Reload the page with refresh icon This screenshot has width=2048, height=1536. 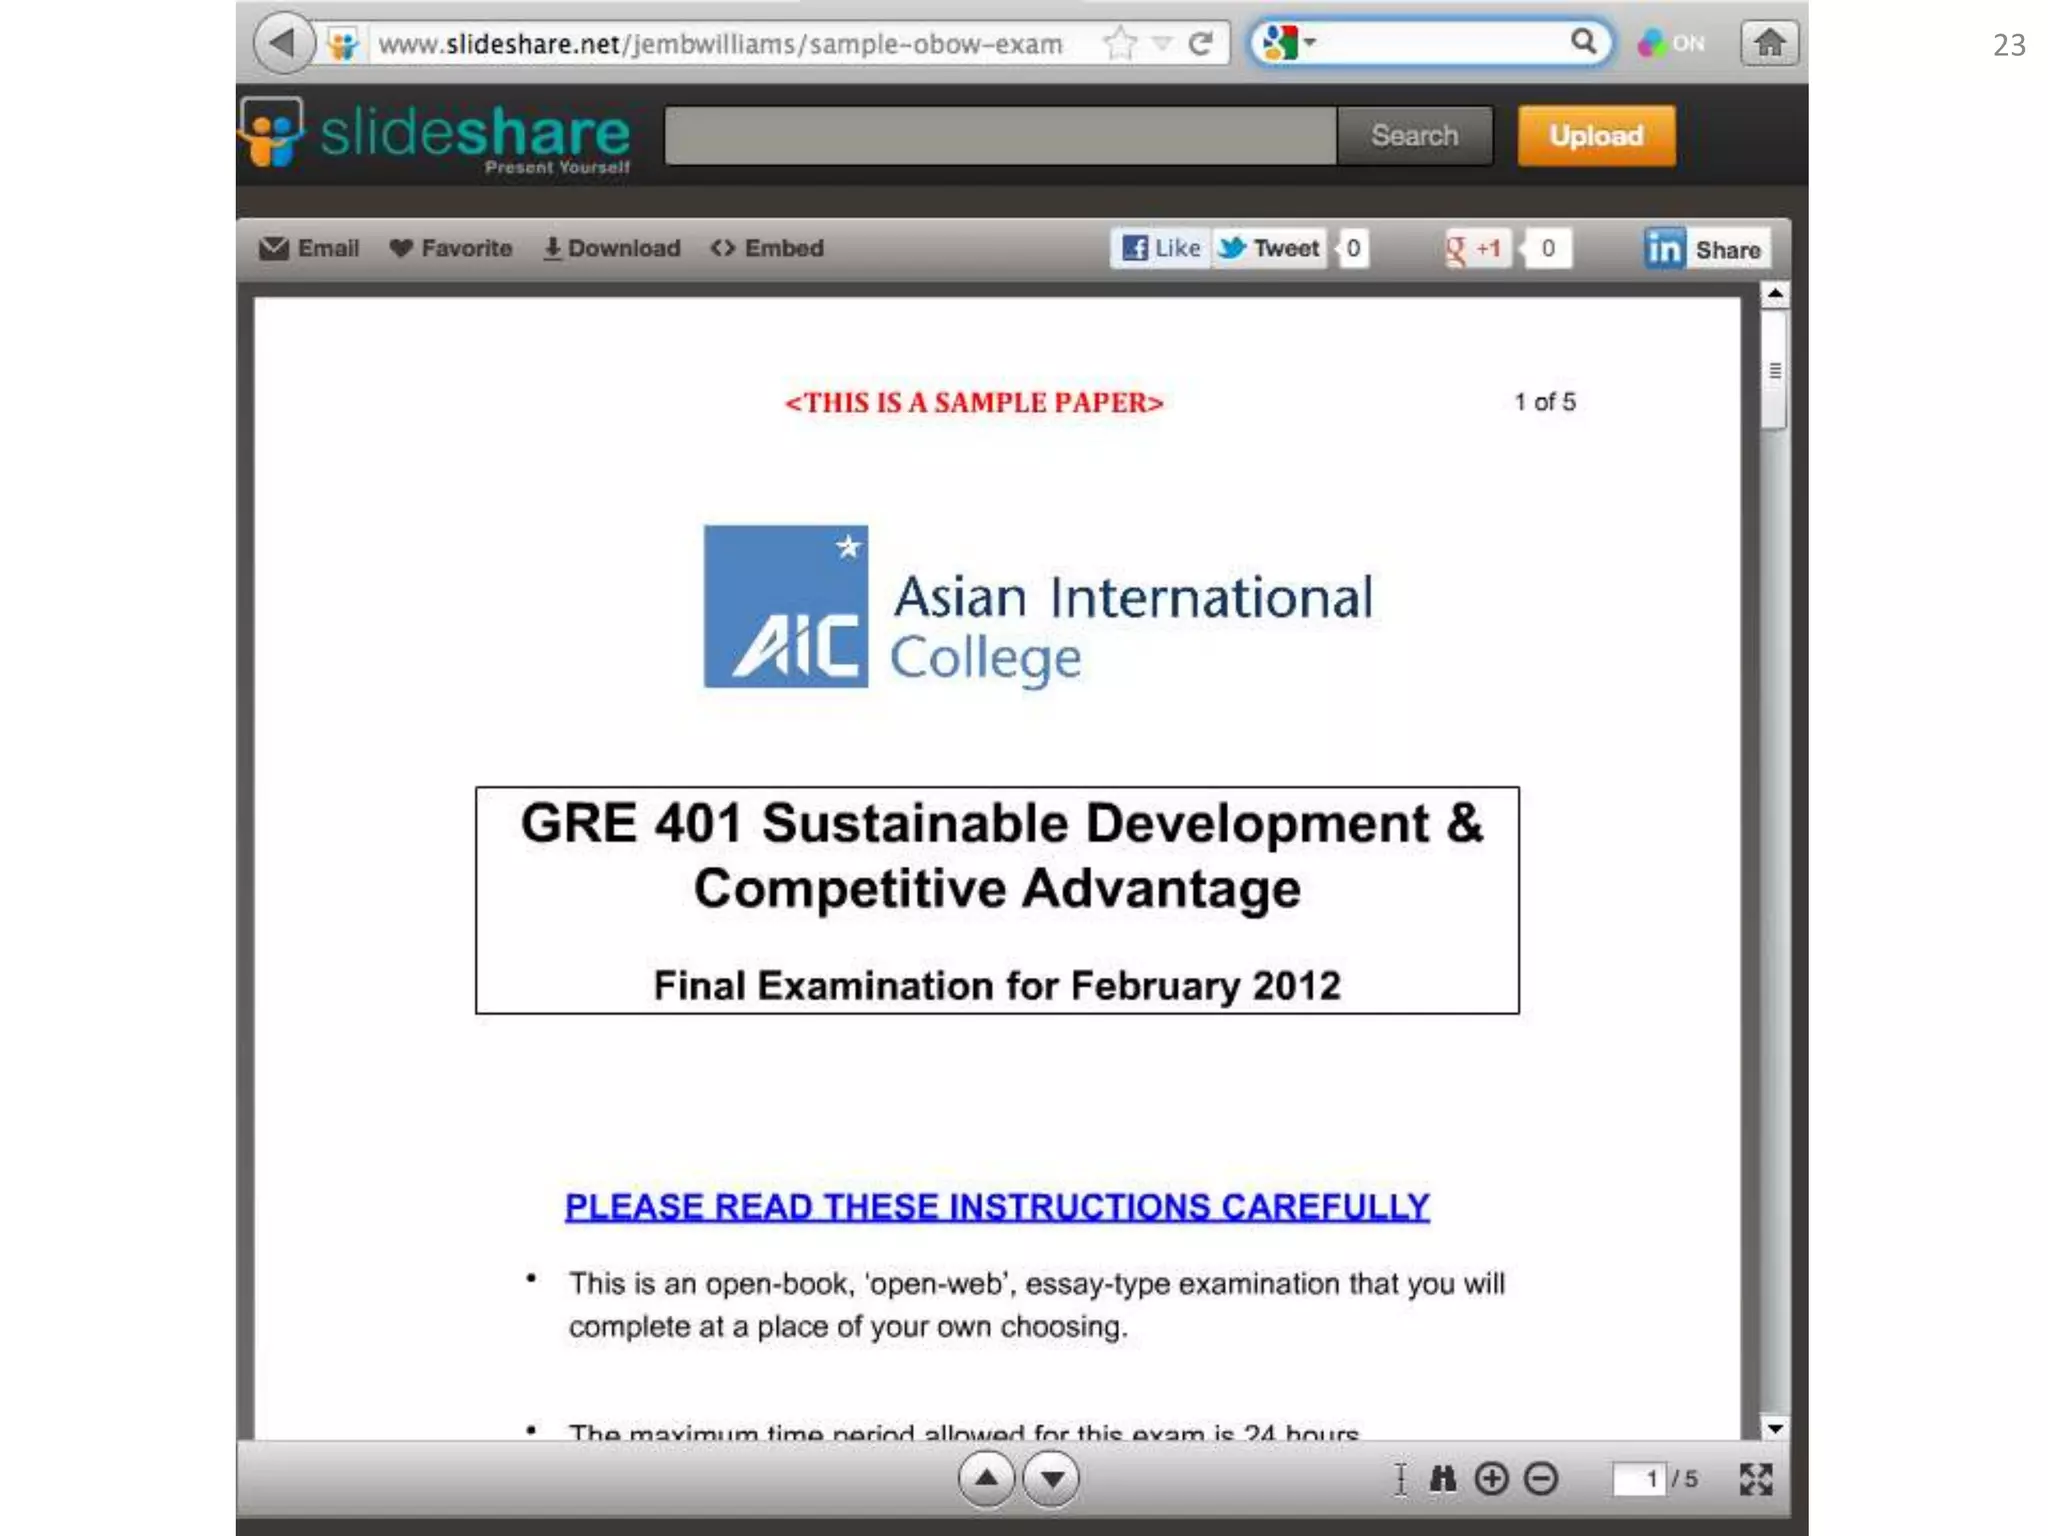click(x=1201, y=44)
